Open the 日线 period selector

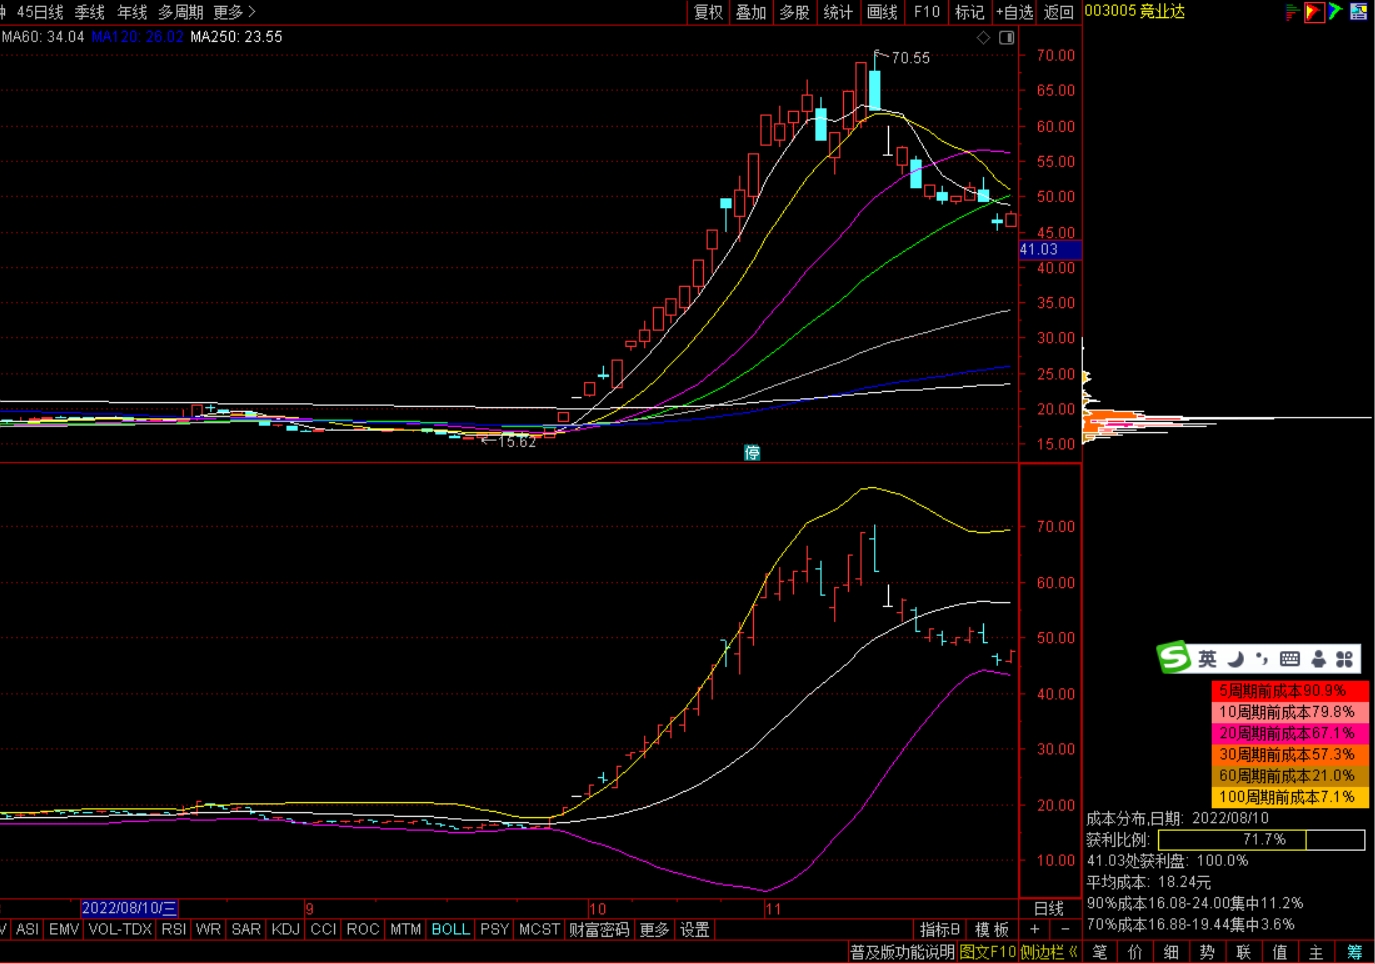[x=1049, y=908]
